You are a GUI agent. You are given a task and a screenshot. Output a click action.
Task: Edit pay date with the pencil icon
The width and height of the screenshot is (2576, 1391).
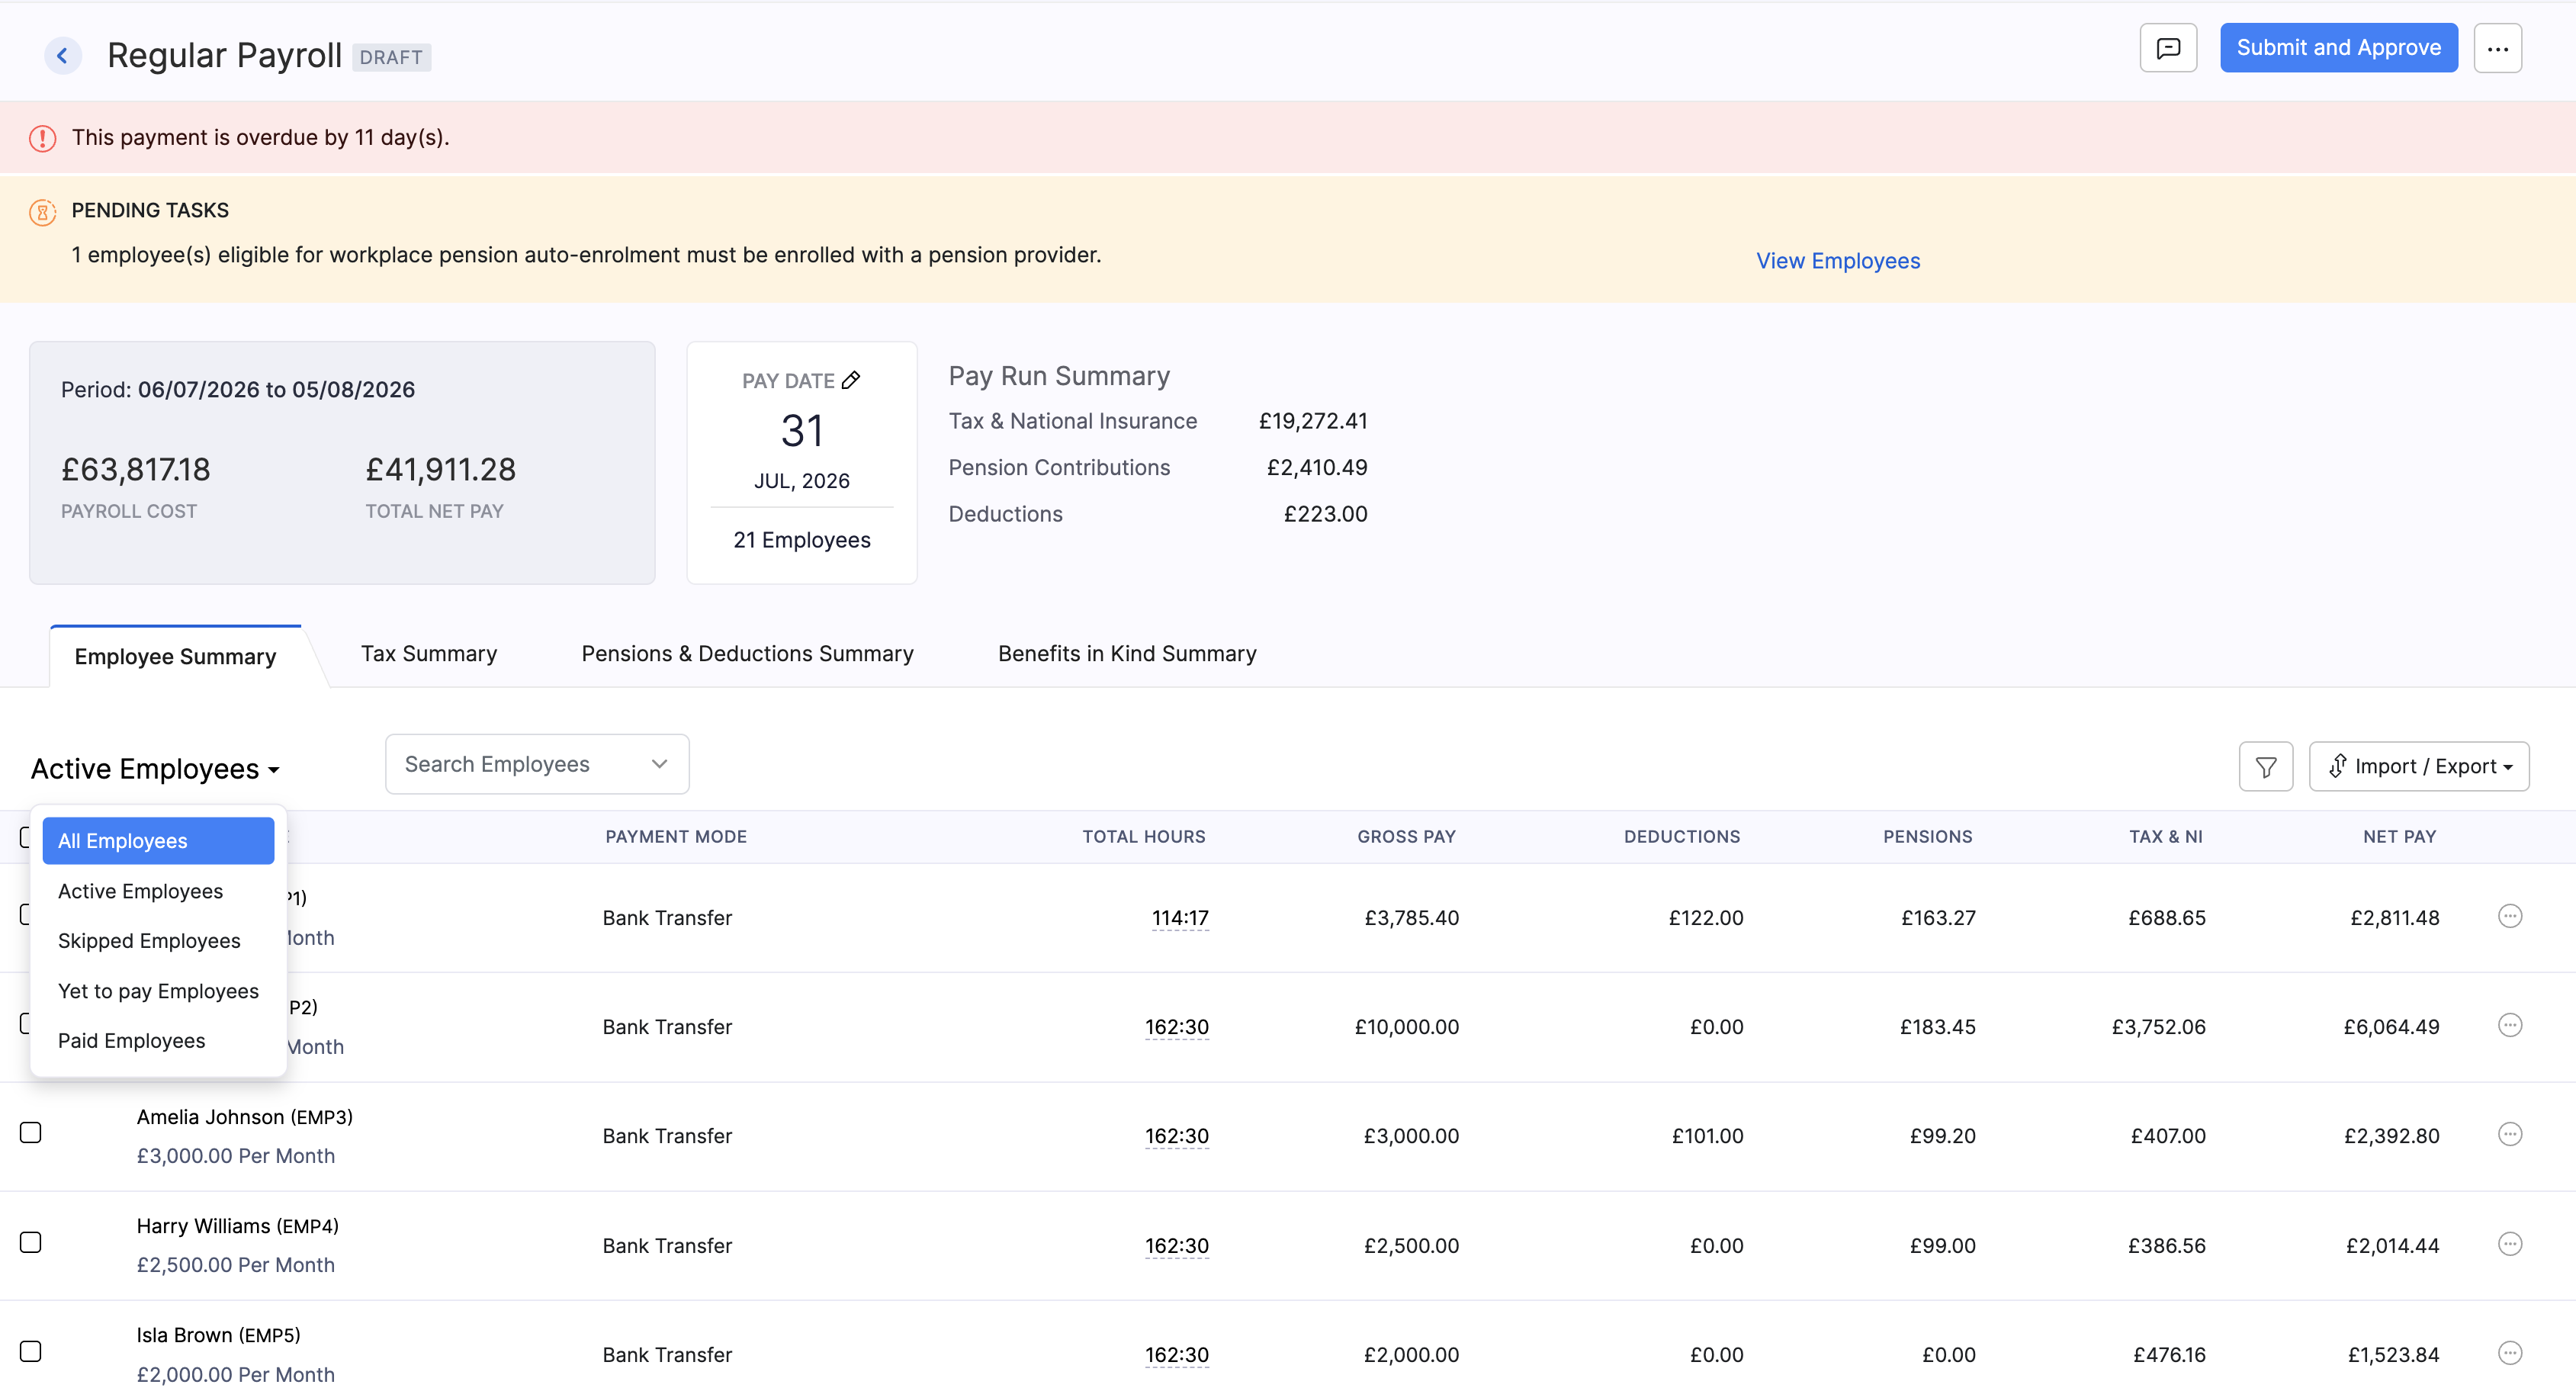point(851,380)
